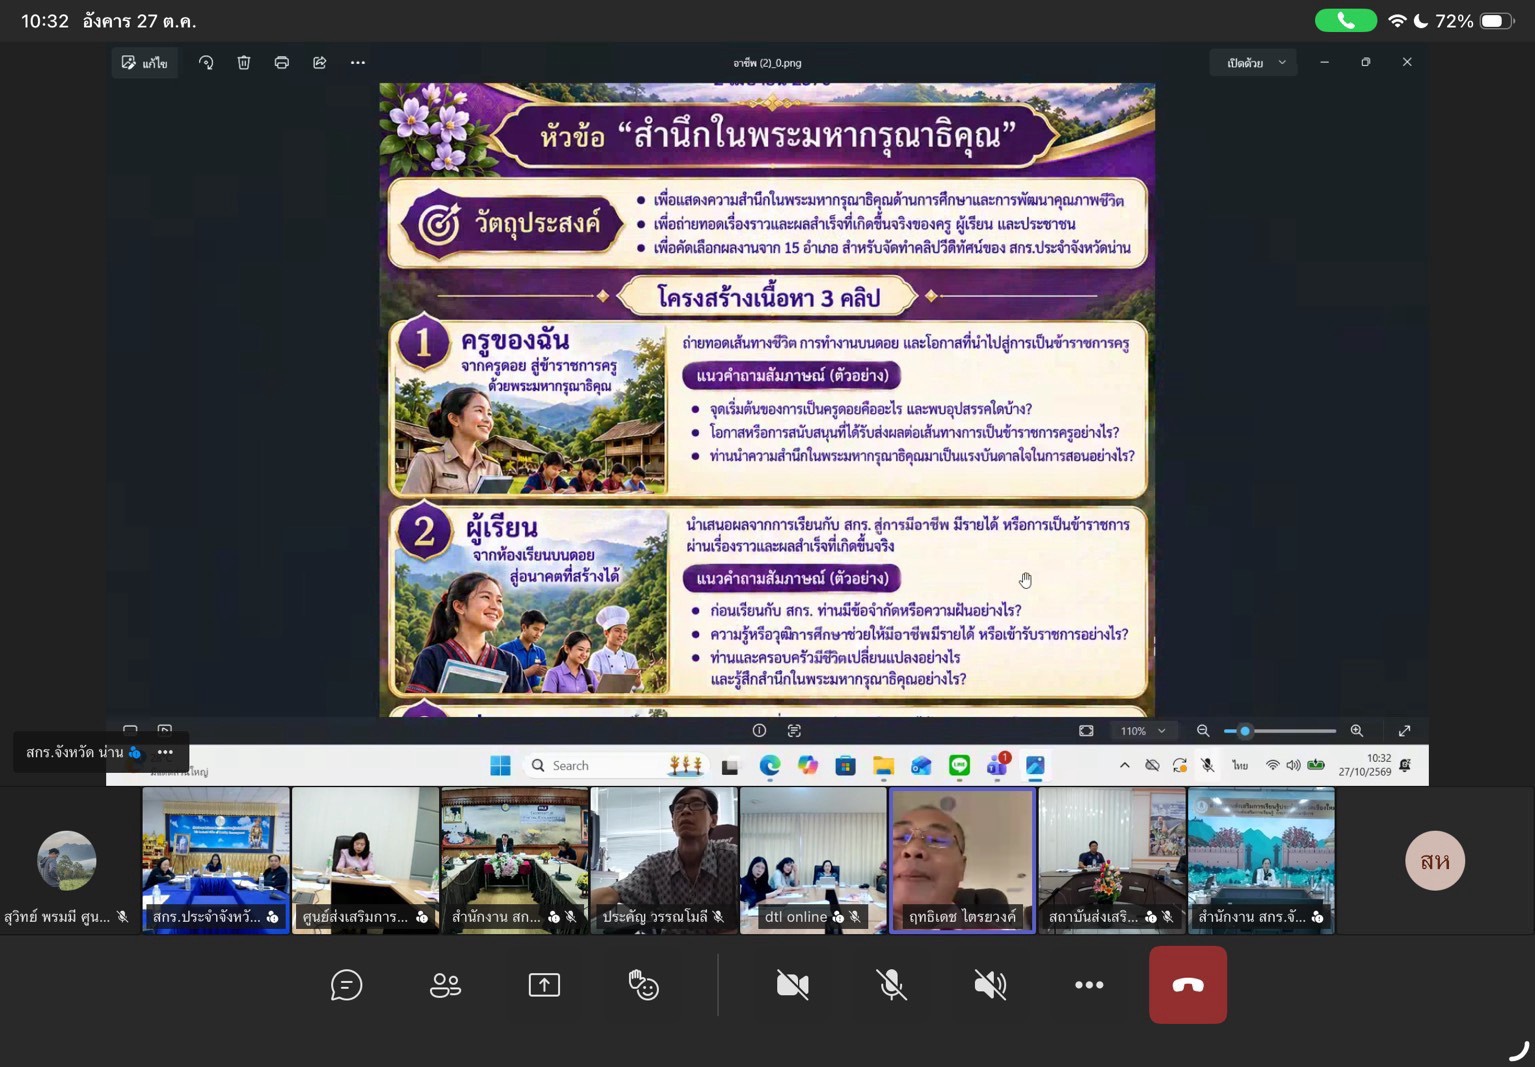Open more meeting options ellipsis

pos(1089,985)
